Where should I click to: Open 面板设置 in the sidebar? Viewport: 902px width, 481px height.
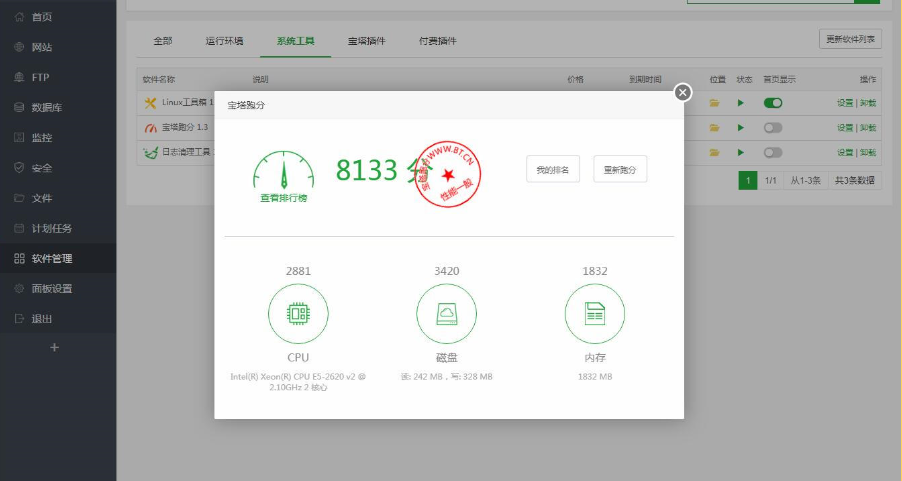(52, 289)
